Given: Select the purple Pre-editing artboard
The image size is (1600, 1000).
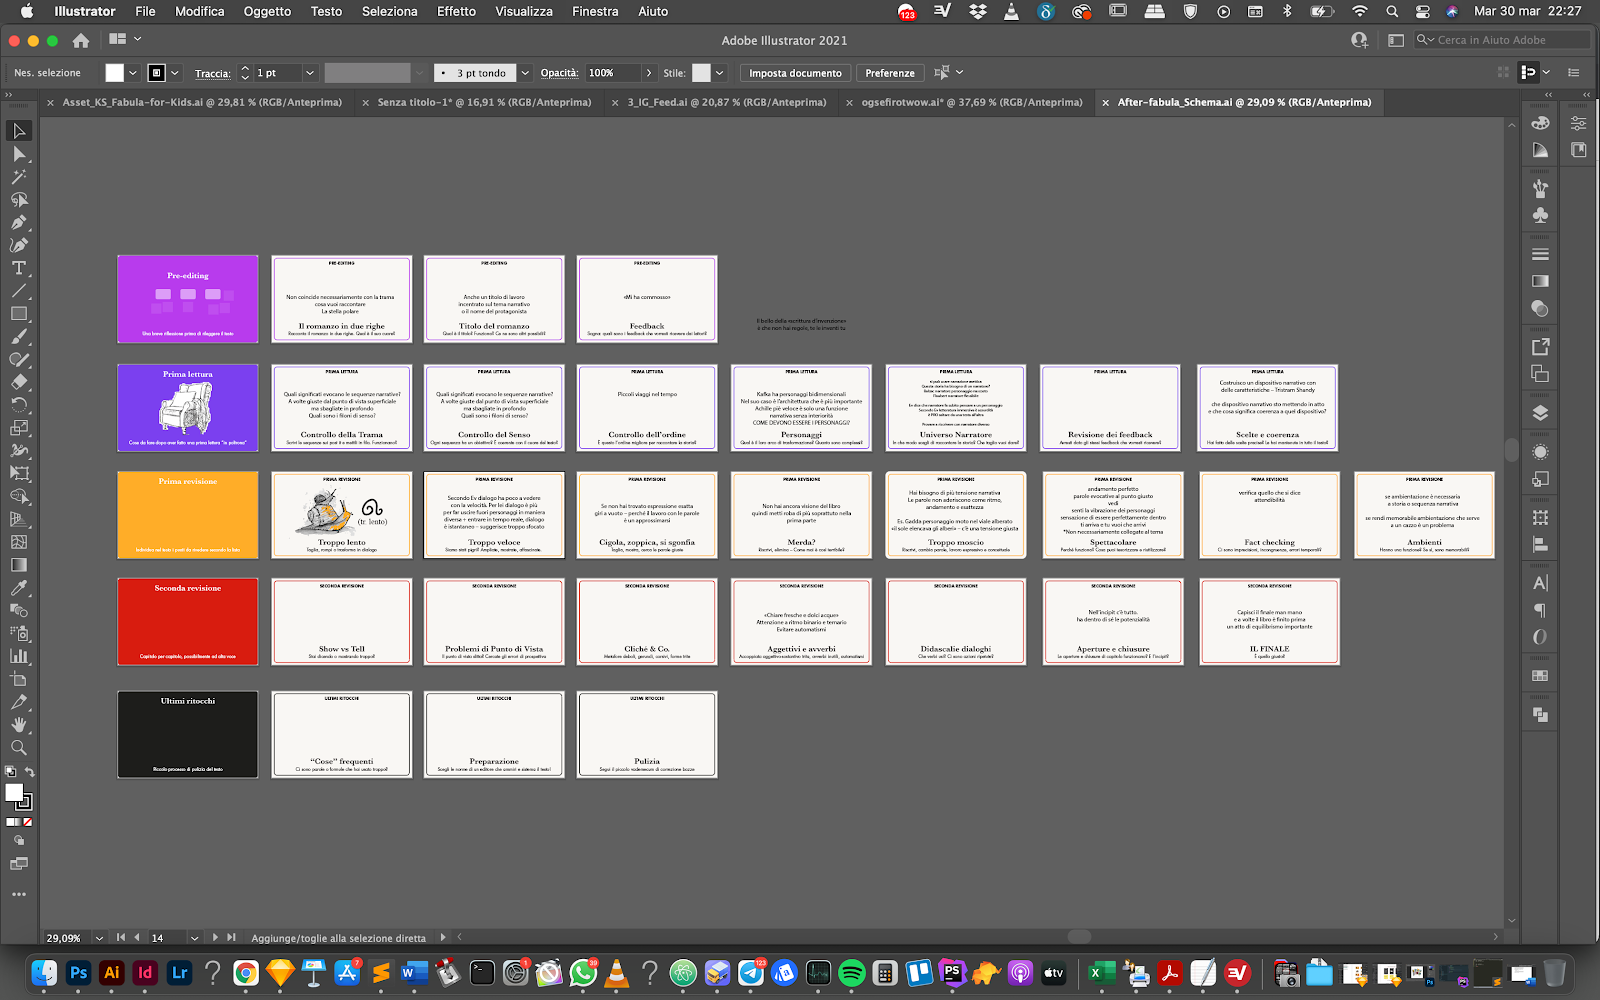Looking at the screenshot, I should (188, 299).
